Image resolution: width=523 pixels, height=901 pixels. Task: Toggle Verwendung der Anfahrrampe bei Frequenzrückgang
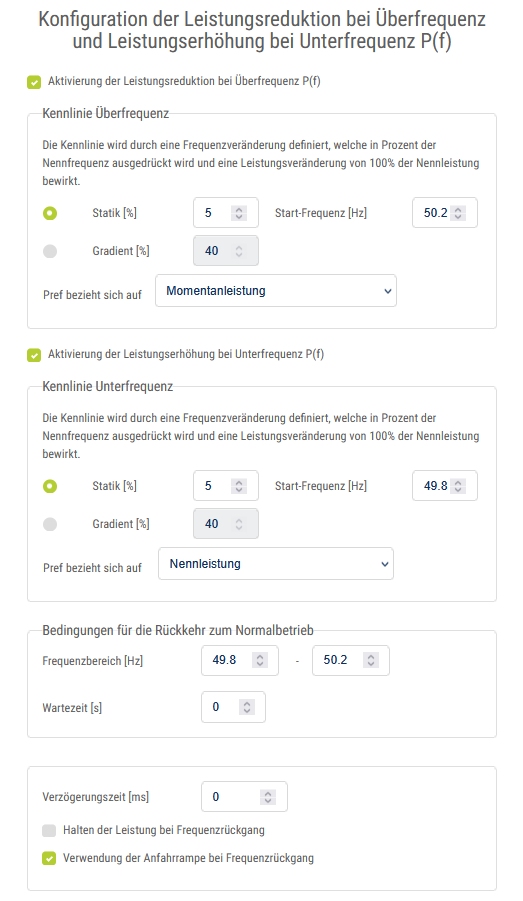(49, 858)
